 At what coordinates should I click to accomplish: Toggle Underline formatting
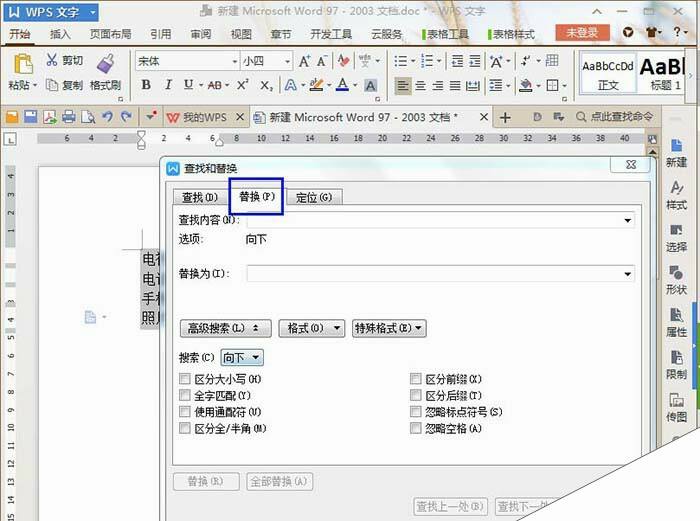click(188, 84)
